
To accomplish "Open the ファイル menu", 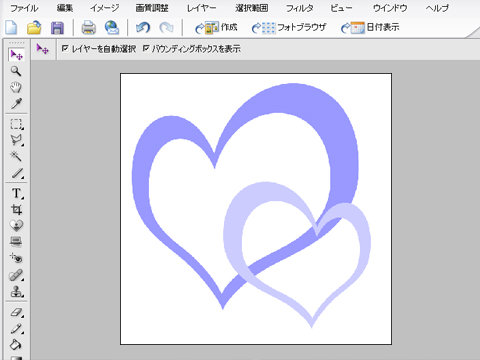I will tap(24, 8).
